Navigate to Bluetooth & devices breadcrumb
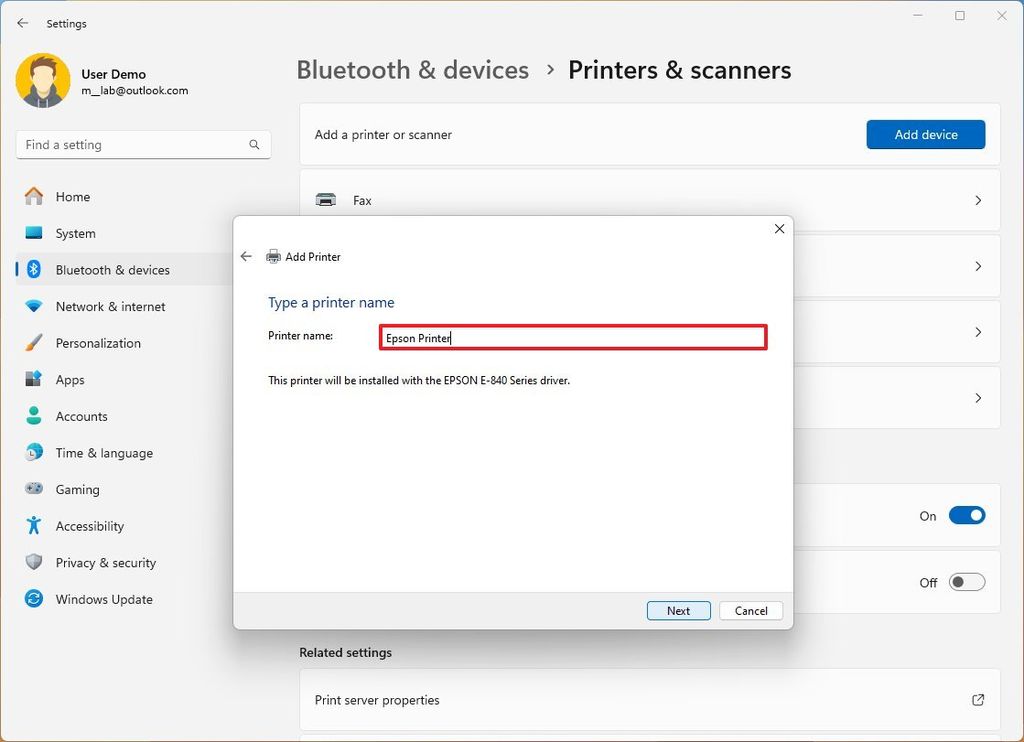 tap(412, 70)
